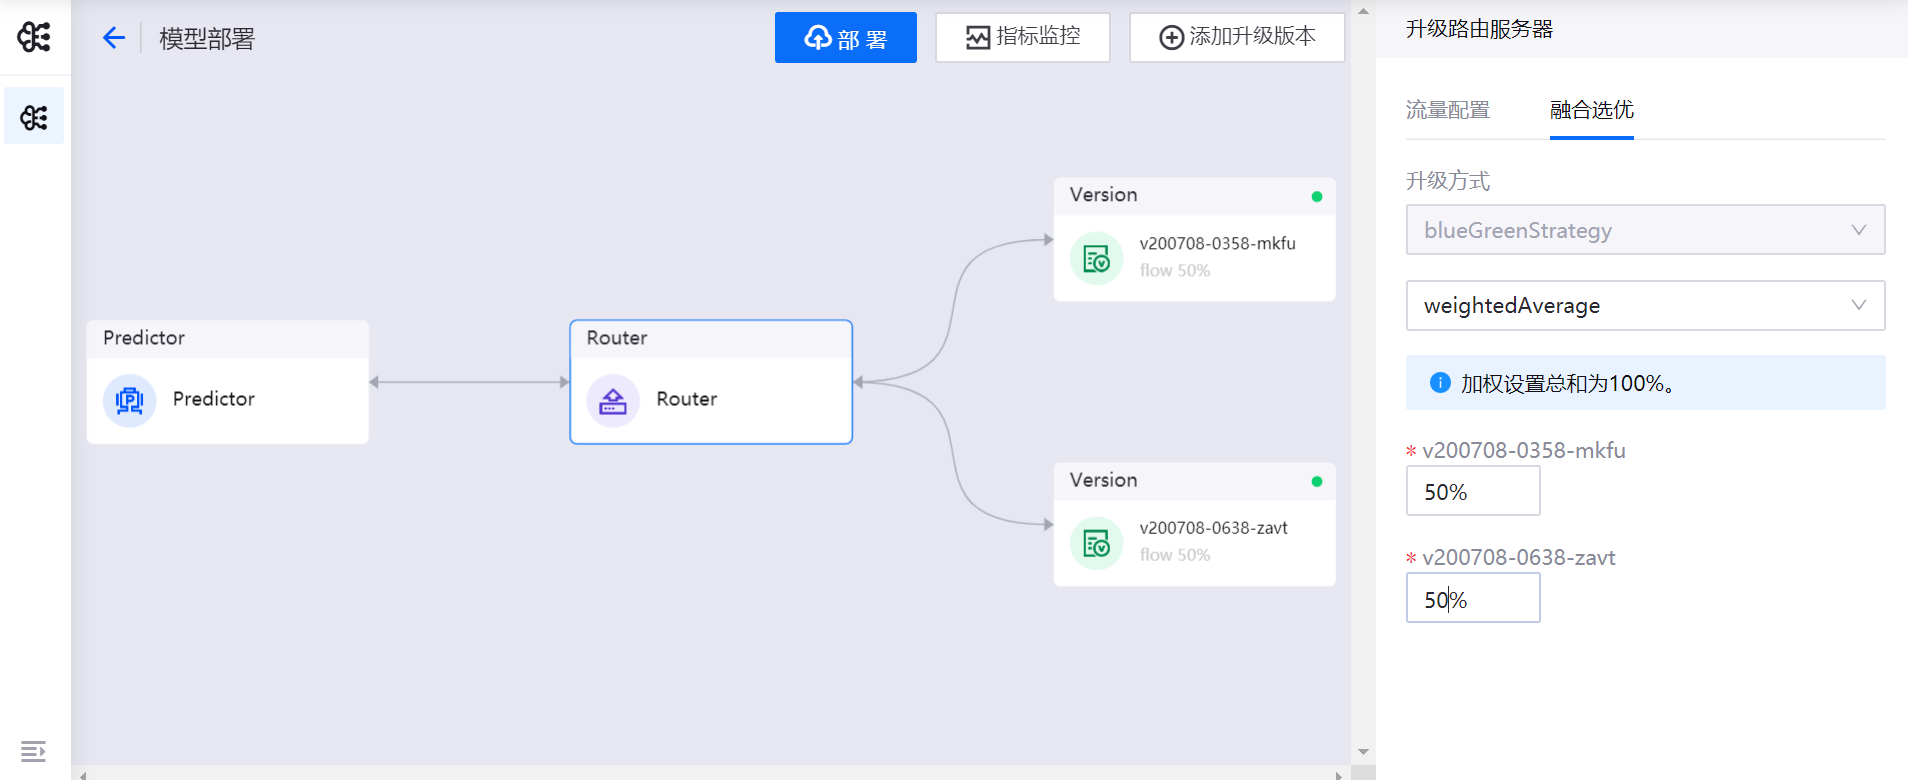Click flow 50% under v200708-0638-zavt
The width and height of the screenshot is (1908, 780).
(x=1175, y=555)
